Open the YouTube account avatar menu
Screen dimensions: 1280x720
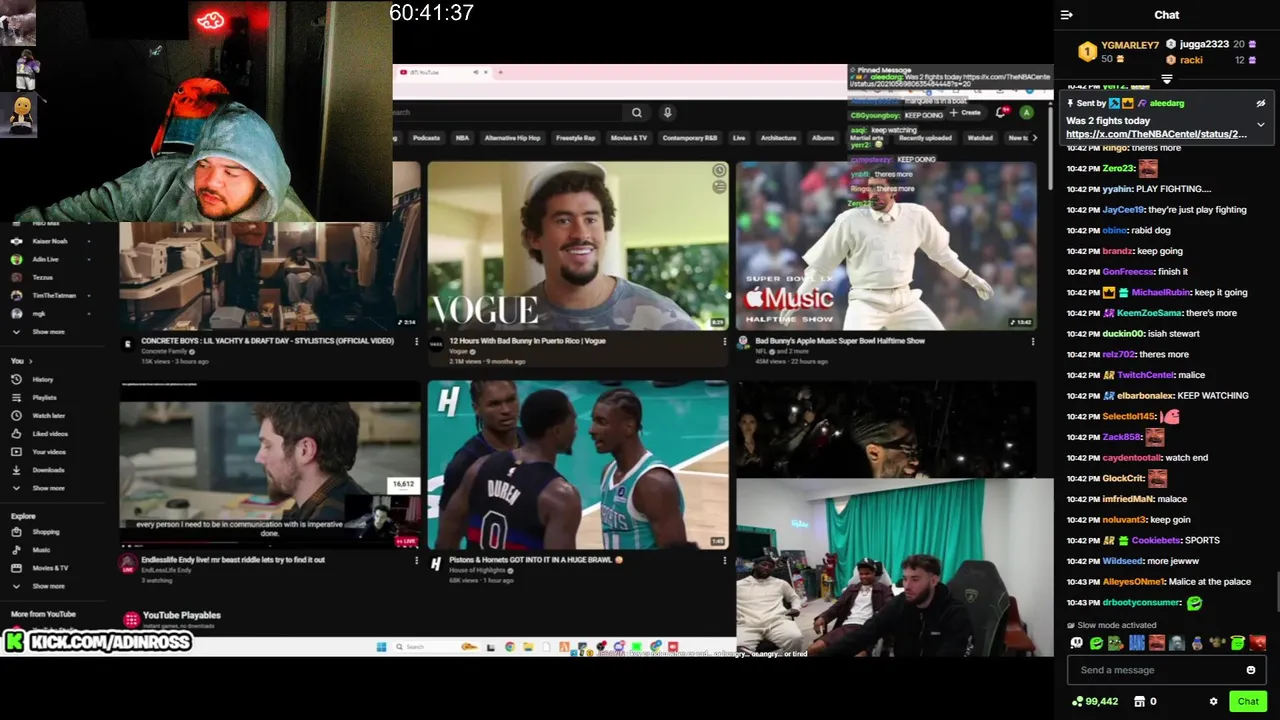pos(1026,113)
